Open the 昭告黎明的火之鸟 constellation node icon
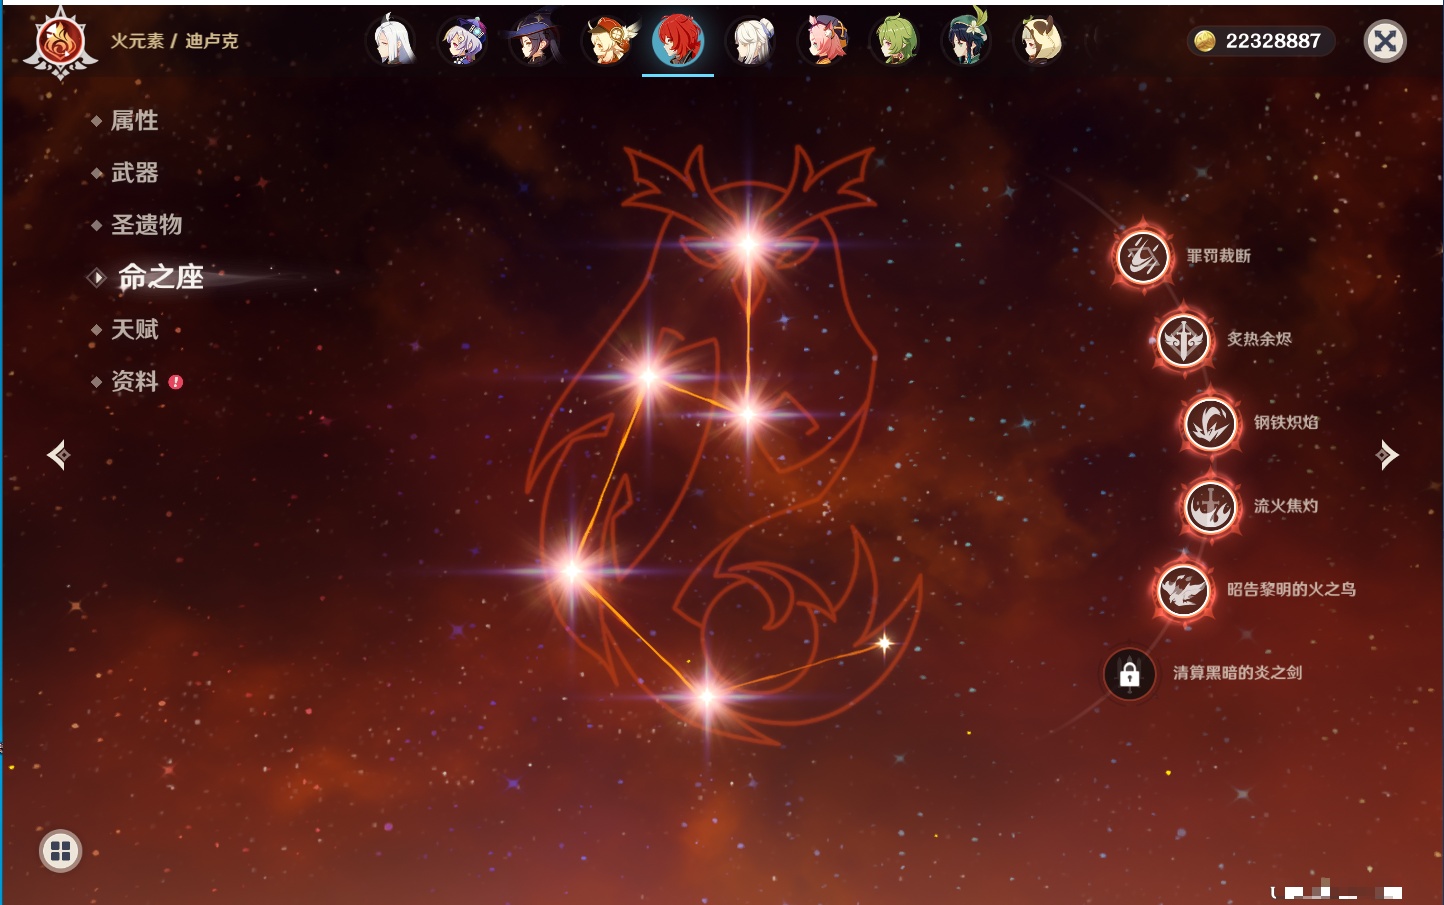Image resolution: width=1444 pixels, height=905 pixels. click(x=1183, y=590)
